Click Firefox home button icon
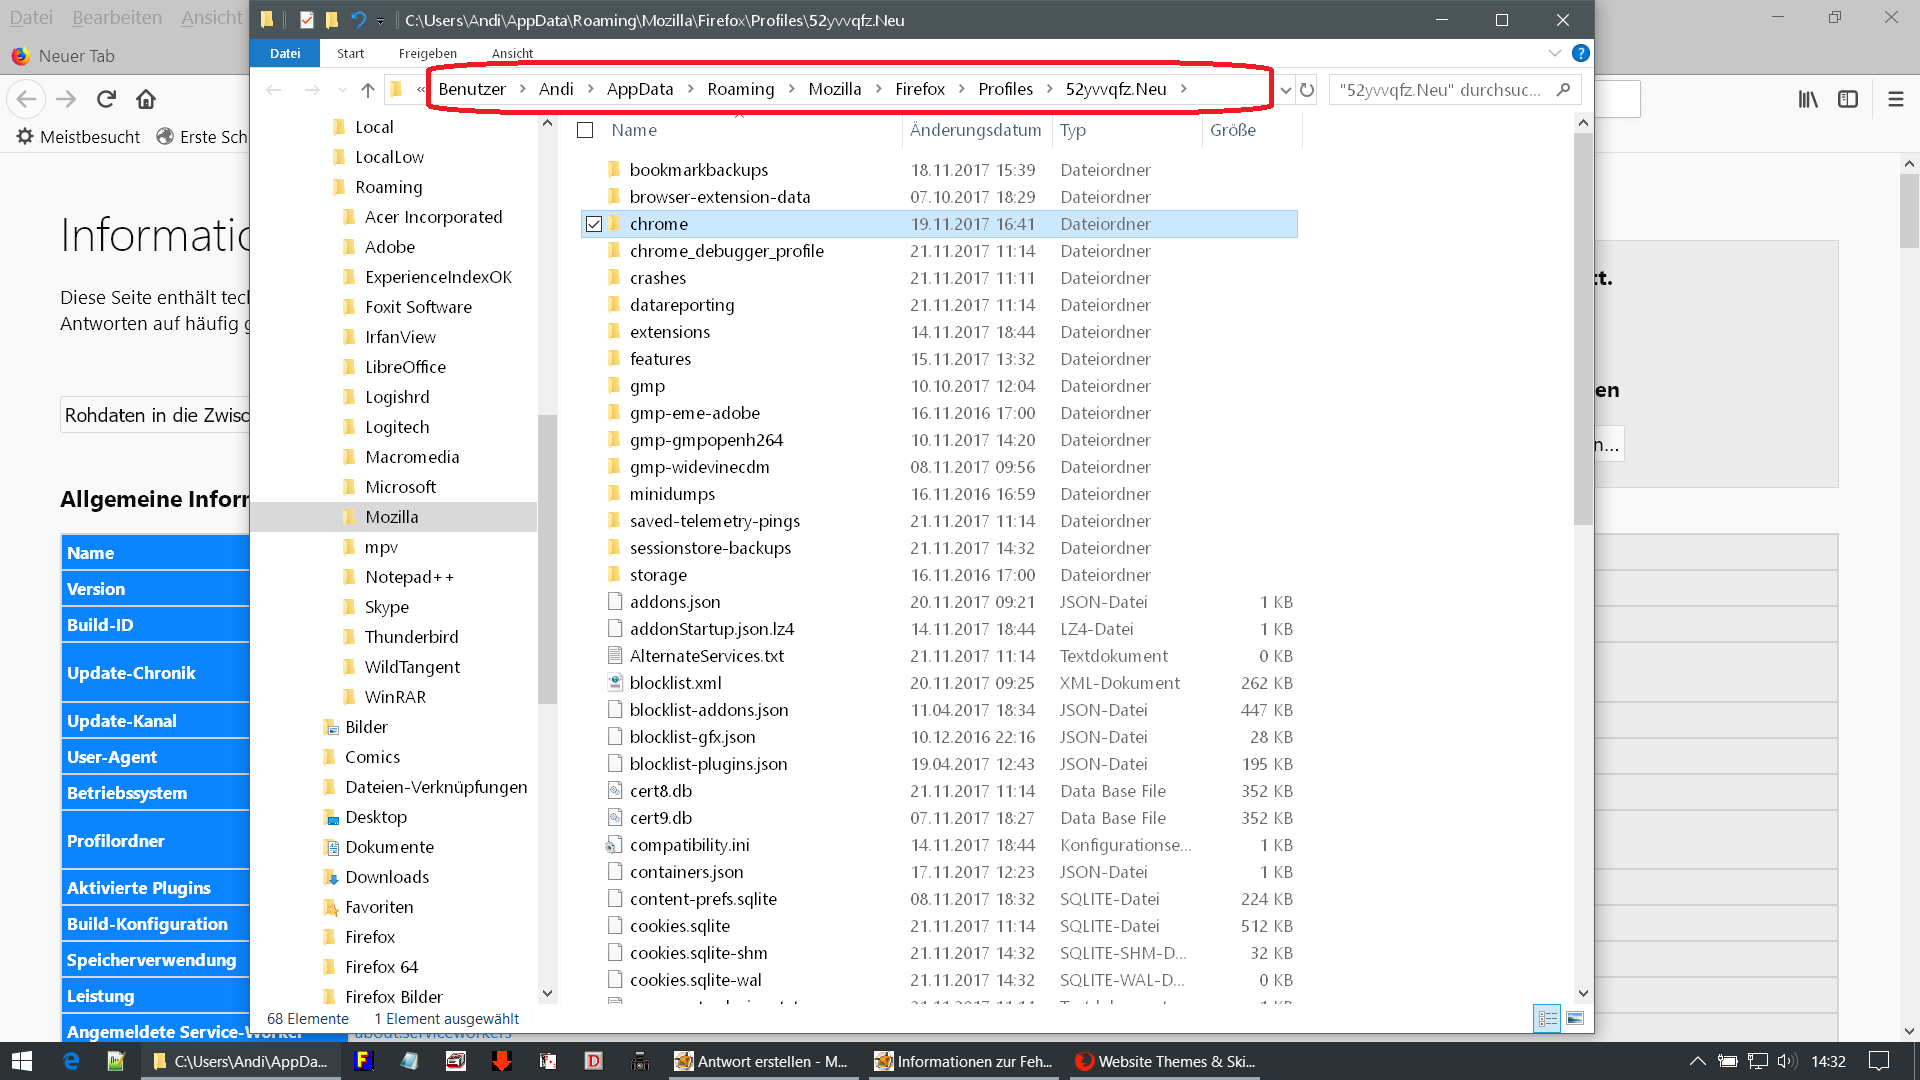The width and height of the screenshot is (1920, 1080). [x=146, y=99]
